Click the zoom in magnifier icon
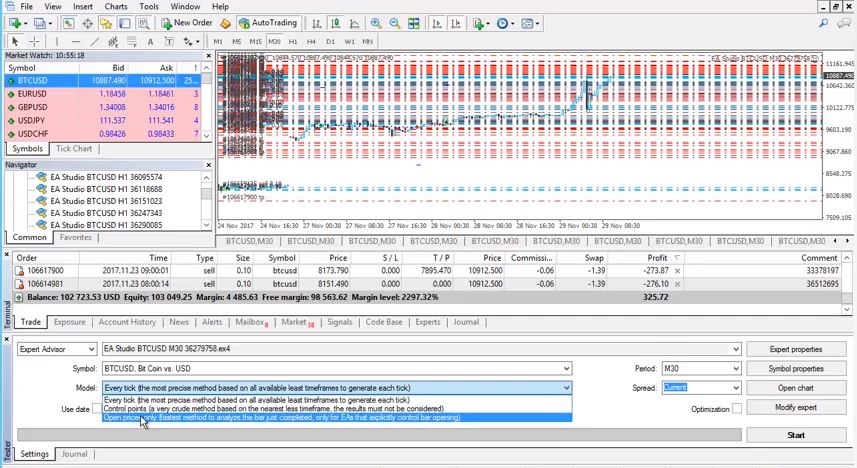This screenshot has width=857, height=468. tap(376, 23)
